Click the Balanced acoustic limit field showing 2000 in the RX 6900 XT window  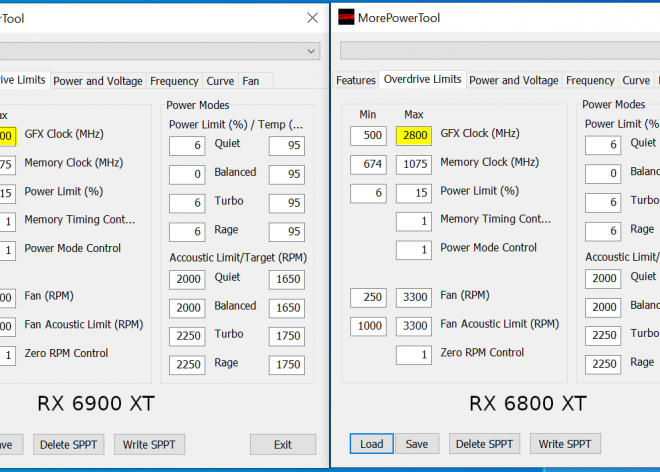pos(187,308)
